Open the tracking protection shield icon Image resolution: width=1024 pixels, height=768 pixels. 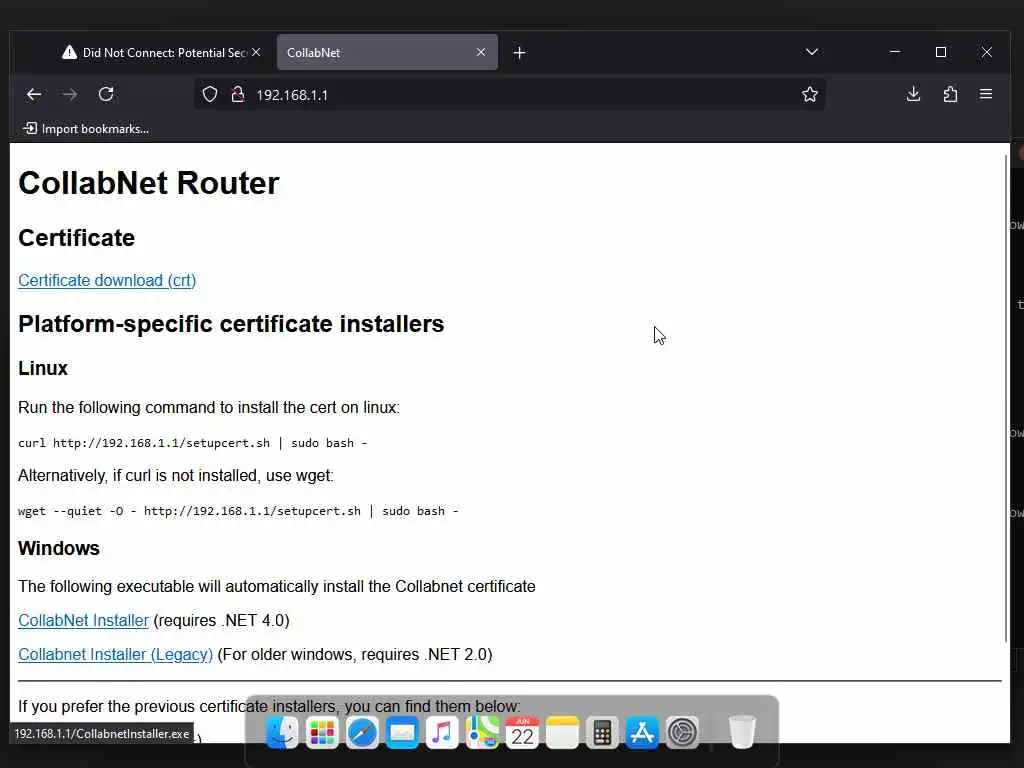(x=210, y=95)
